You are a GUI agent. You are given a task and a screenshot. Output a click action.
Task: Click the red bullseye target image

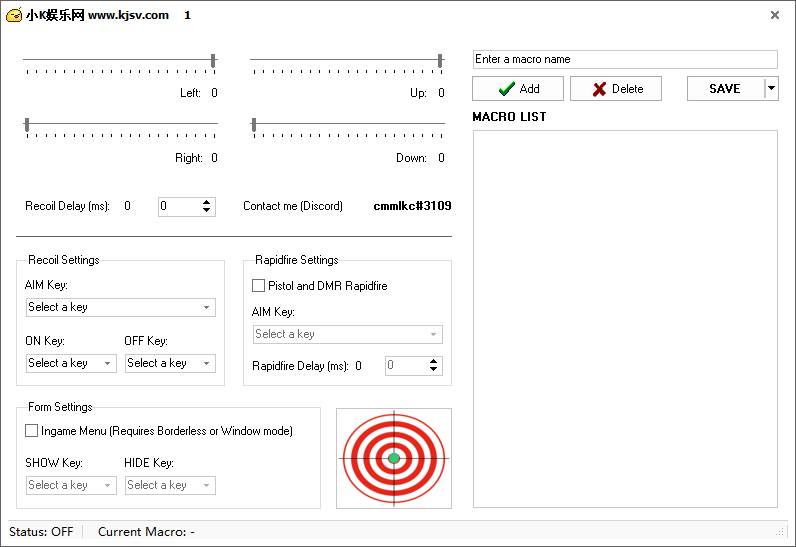click(394, 458)
